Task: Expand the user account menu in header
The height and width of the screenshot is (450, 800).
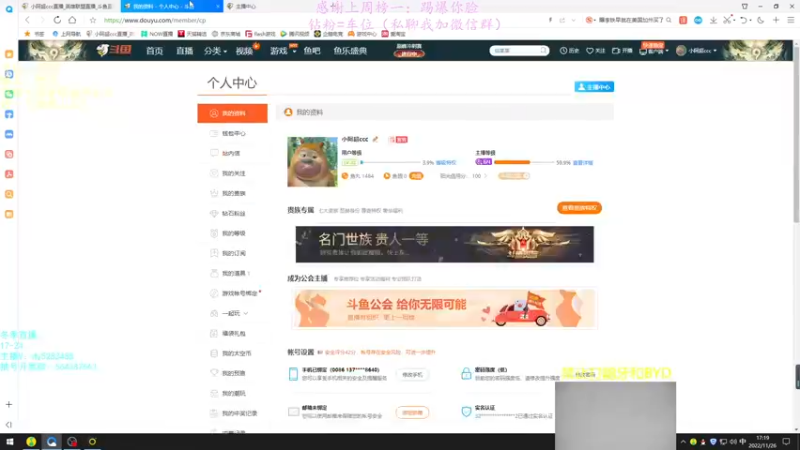Action: click(x=696, y=51)
